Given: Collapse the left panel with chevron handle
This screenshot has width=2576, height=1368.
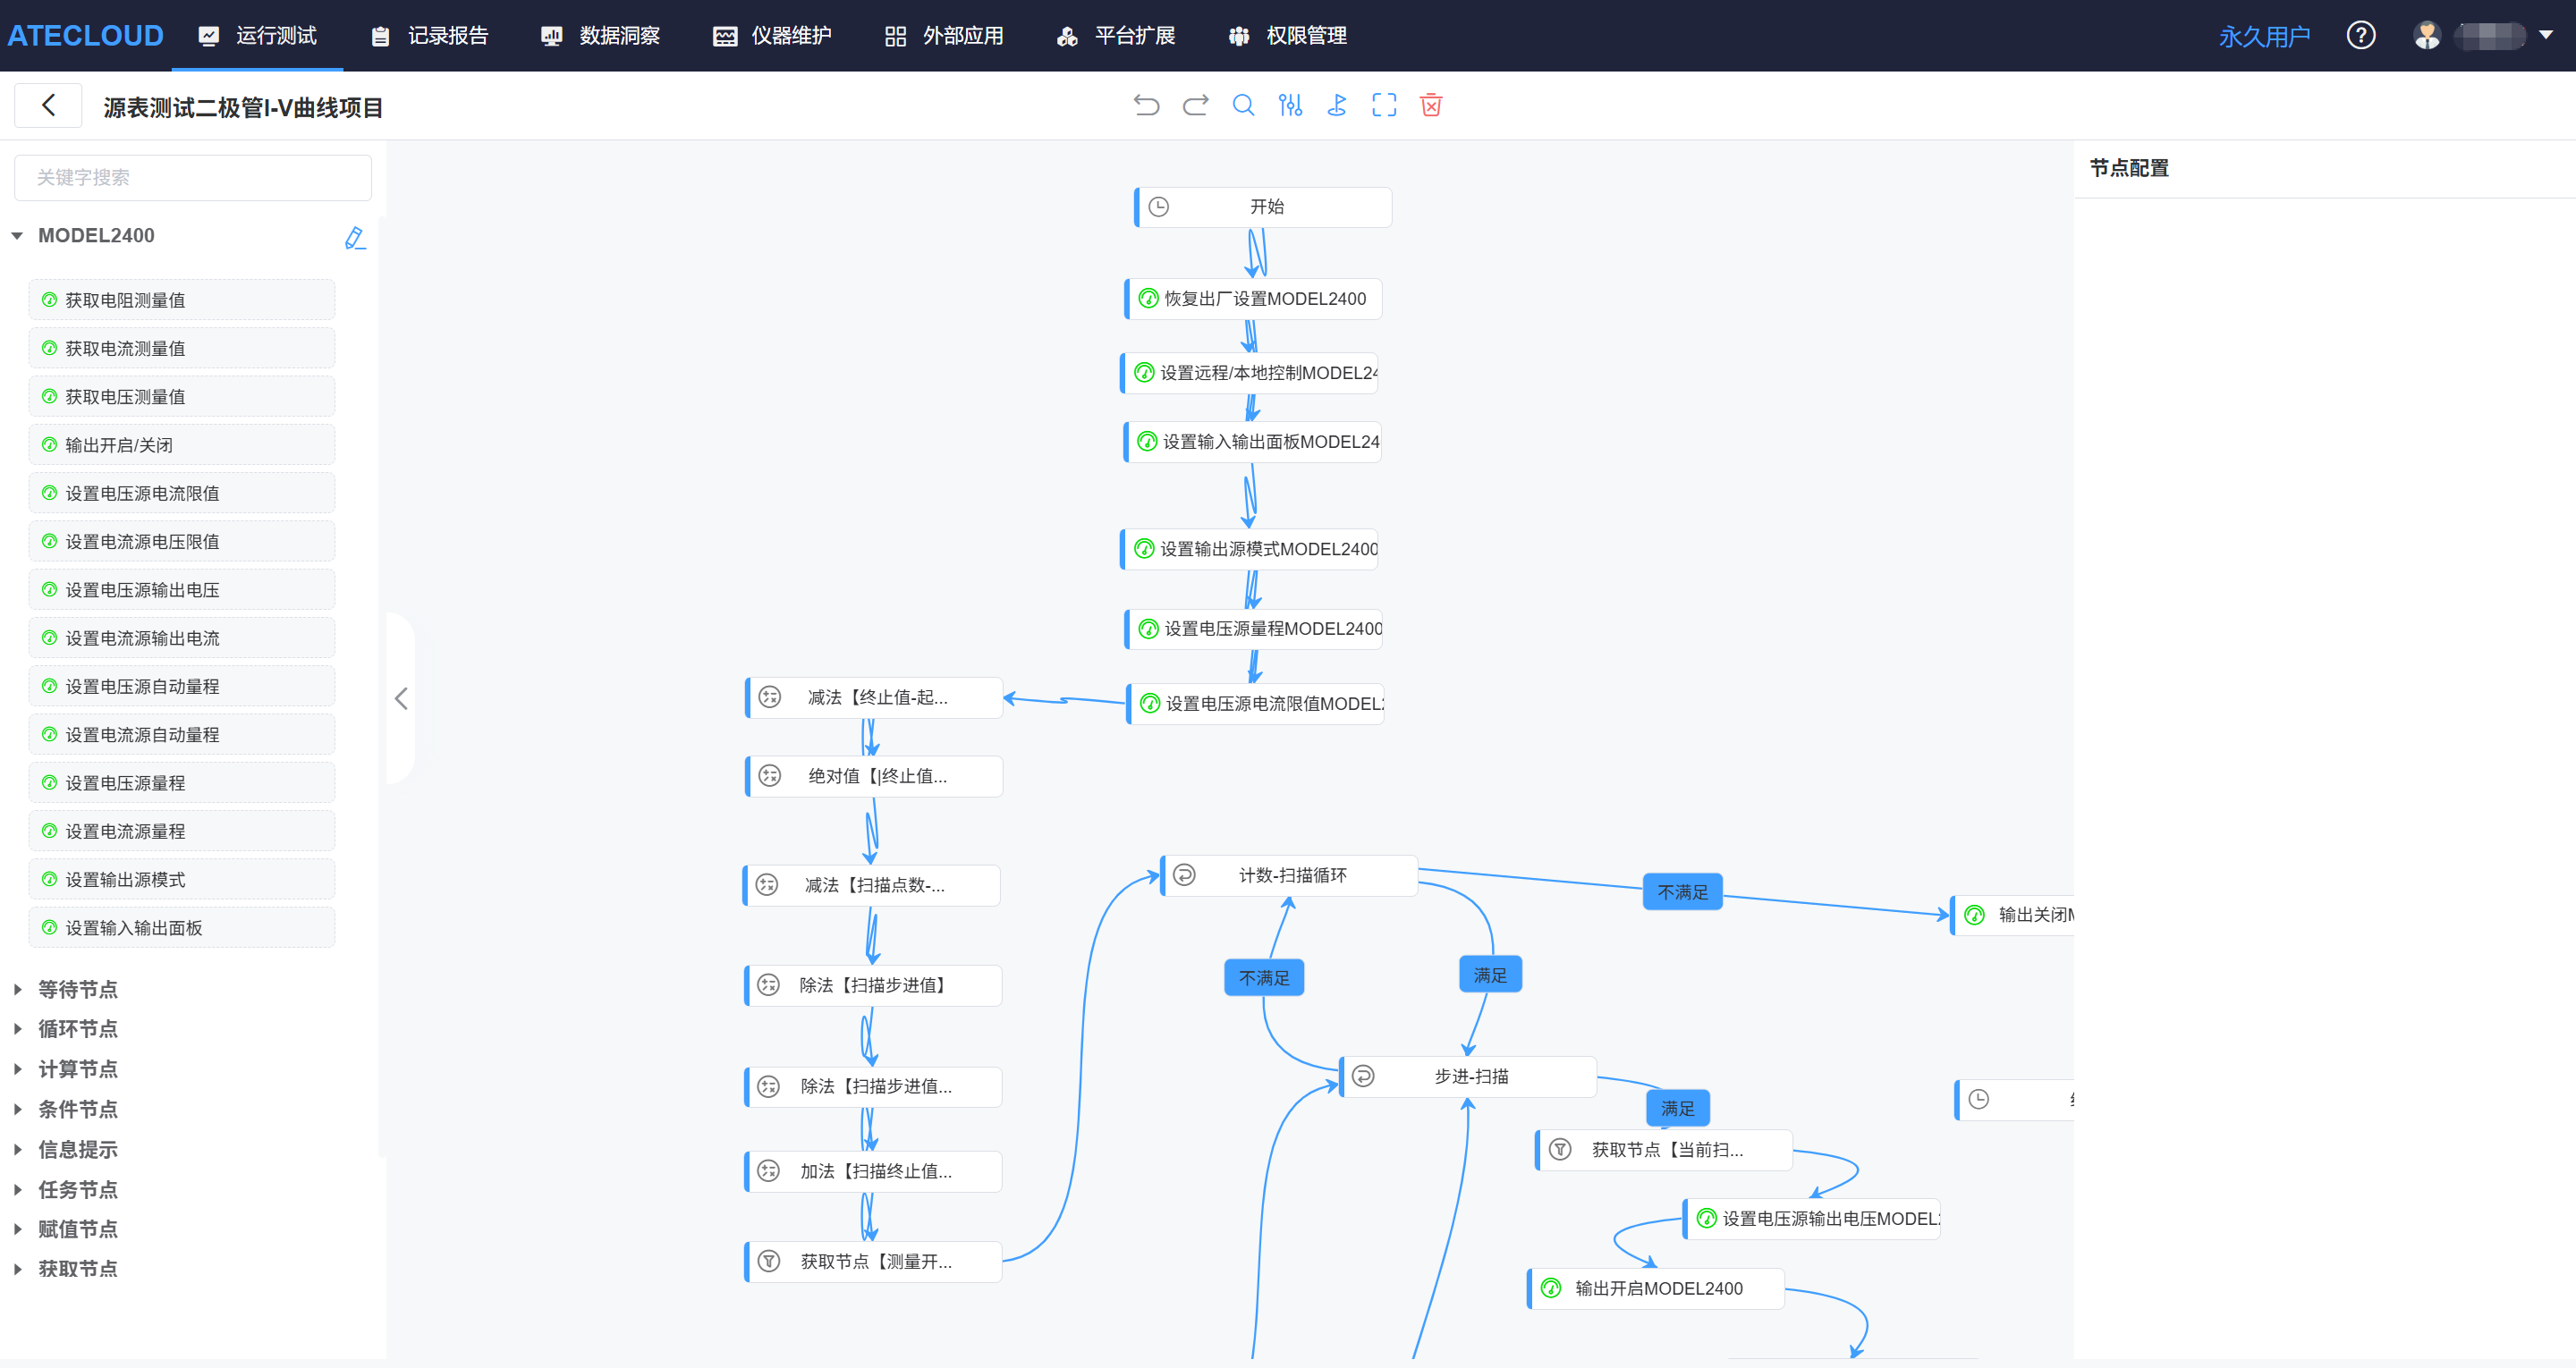Looking at the screenshot, I should [x=401, y=698].
